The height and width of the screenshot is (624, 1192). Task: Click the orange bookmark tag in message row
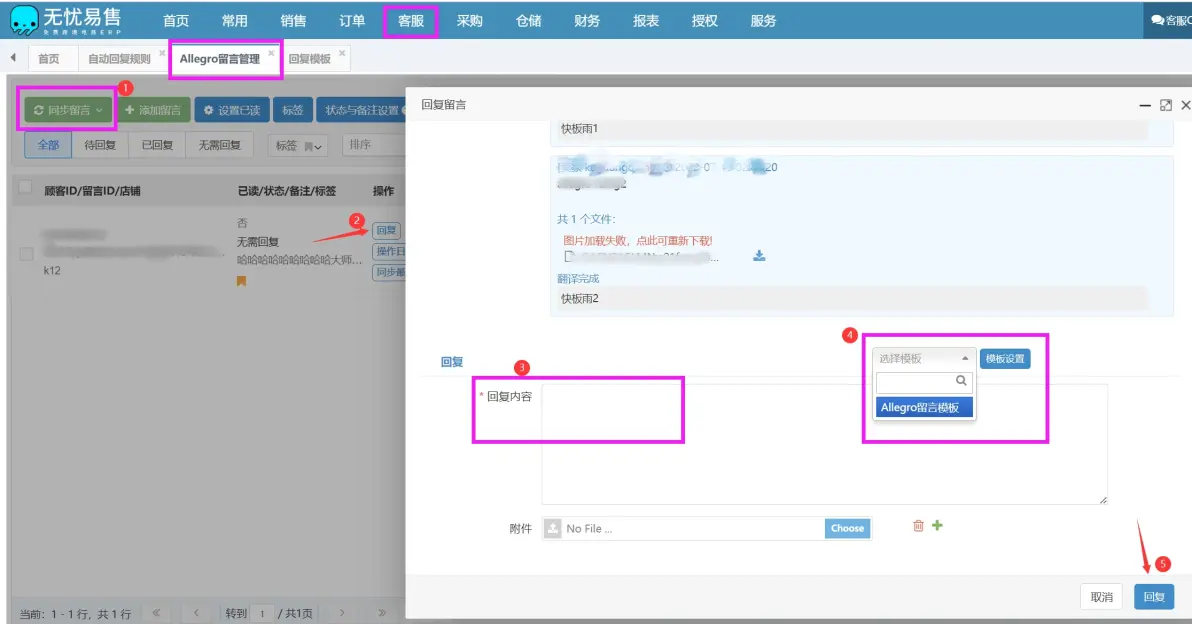click(241, 281)
